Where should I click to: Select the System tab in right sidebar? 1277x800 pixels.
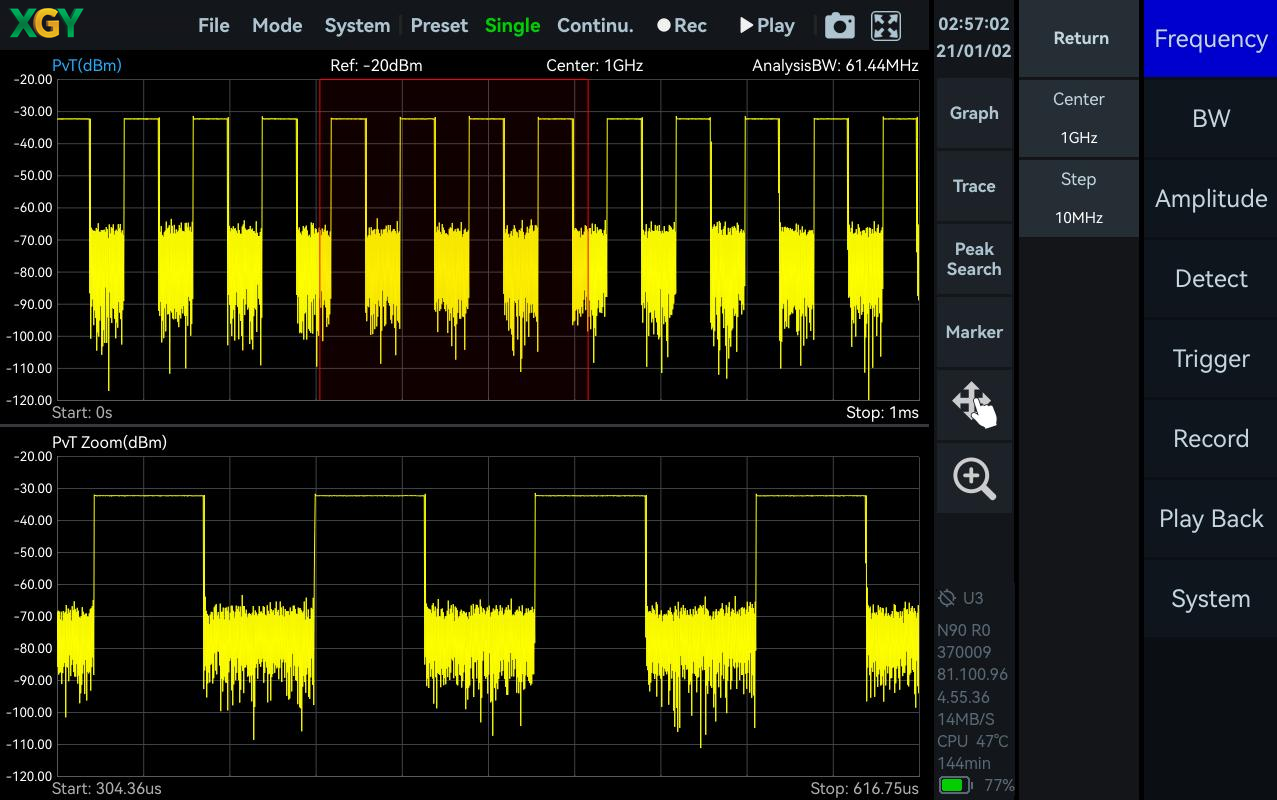1211,599
